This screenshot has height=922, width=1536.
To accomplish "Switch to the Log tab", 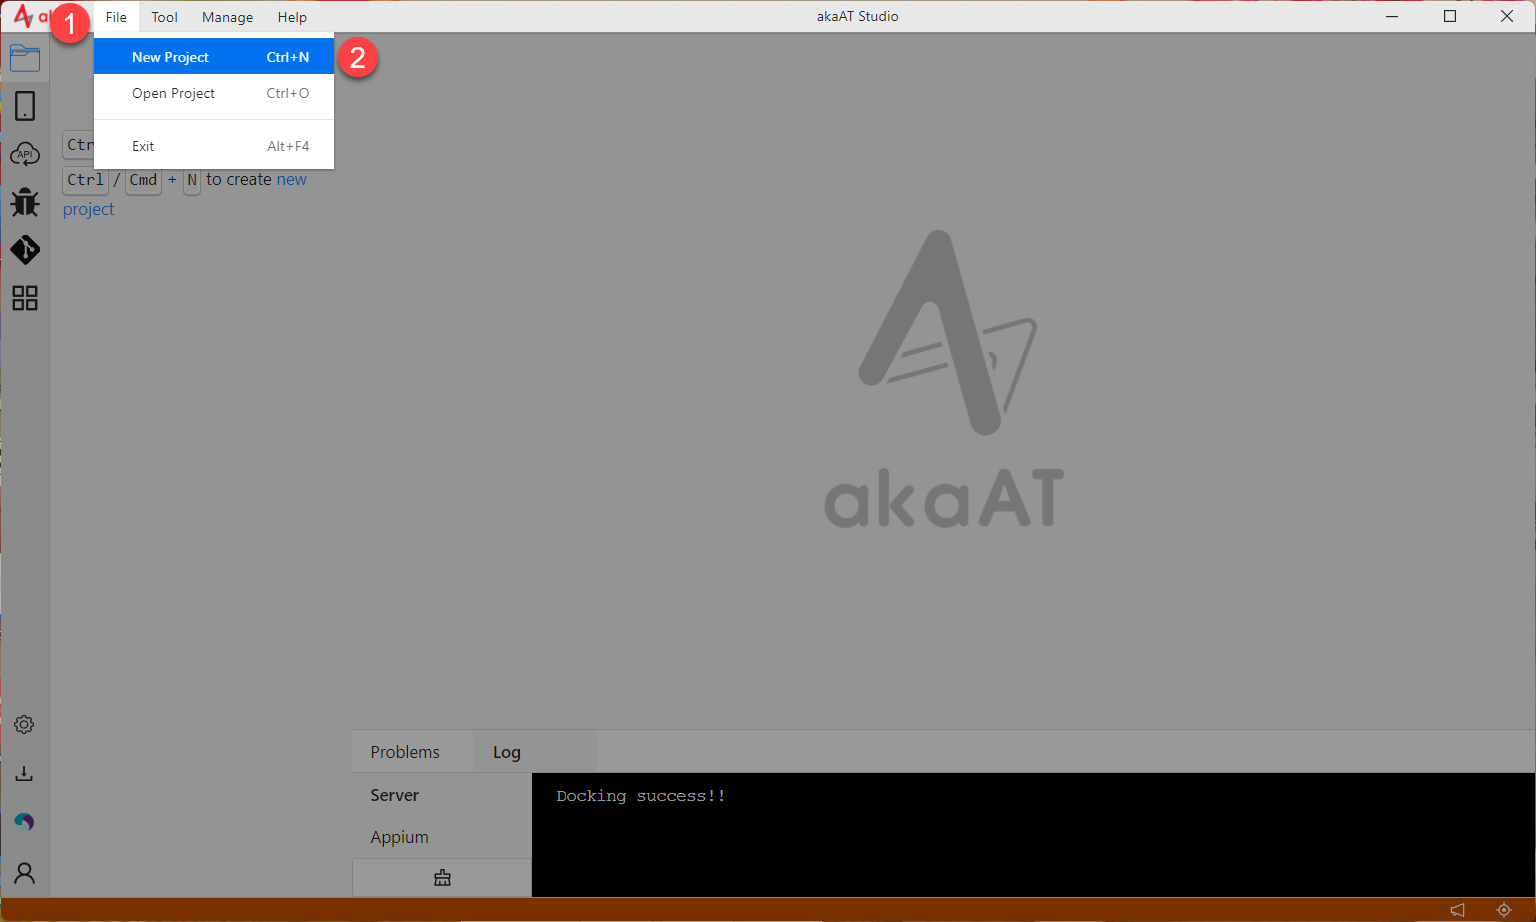I will (507, 752).
